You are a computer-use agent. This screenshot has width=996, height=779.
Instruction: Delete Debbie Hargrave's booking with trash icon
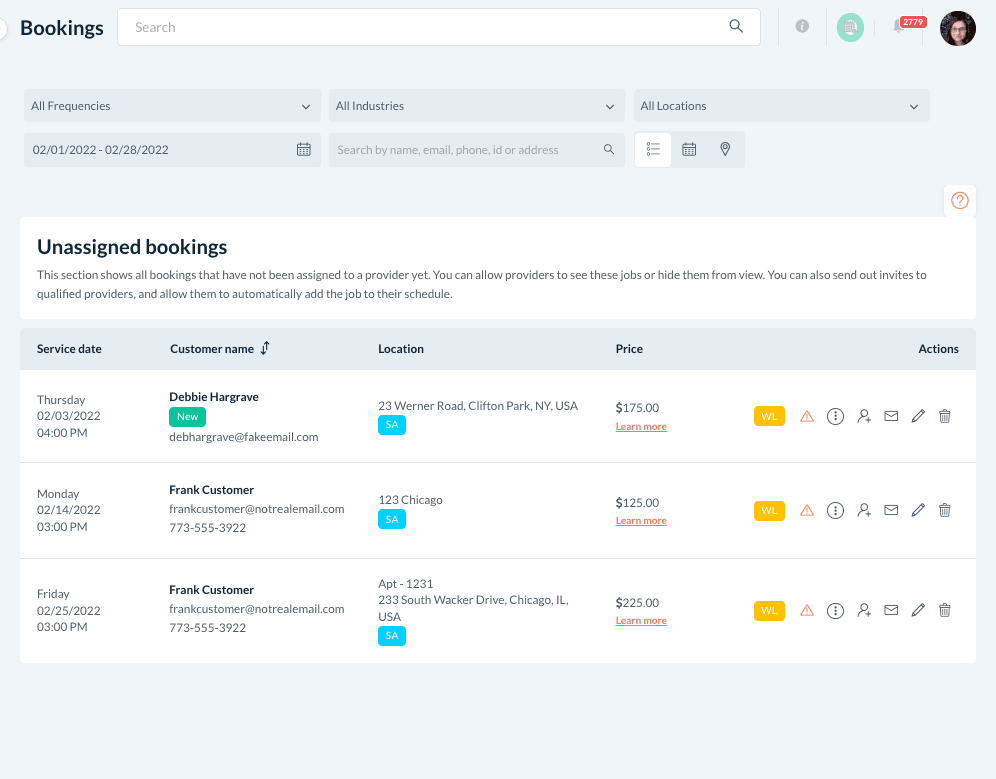945,416
